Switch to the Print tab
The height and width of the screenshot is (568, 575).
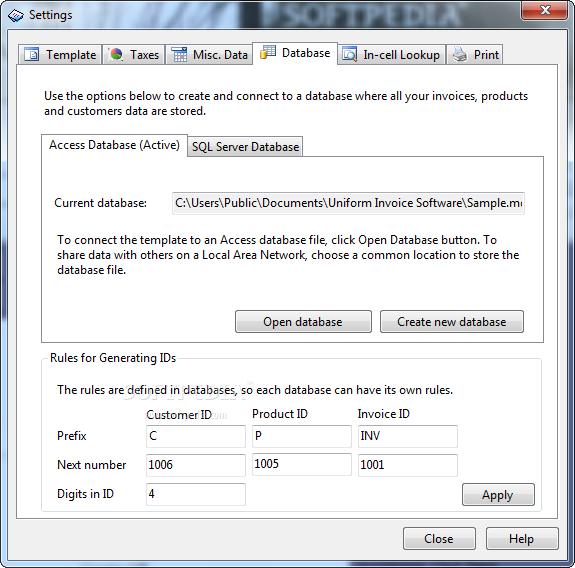tap(475, 55)
